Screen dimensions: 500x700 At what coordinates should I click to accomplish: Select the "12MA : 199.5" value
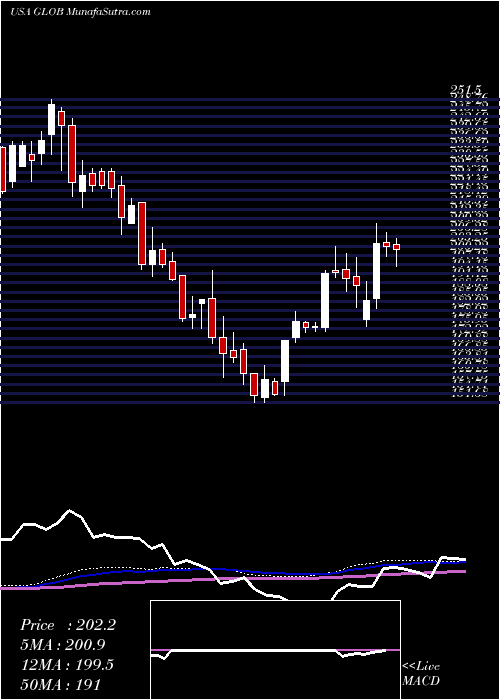point(67,664)
